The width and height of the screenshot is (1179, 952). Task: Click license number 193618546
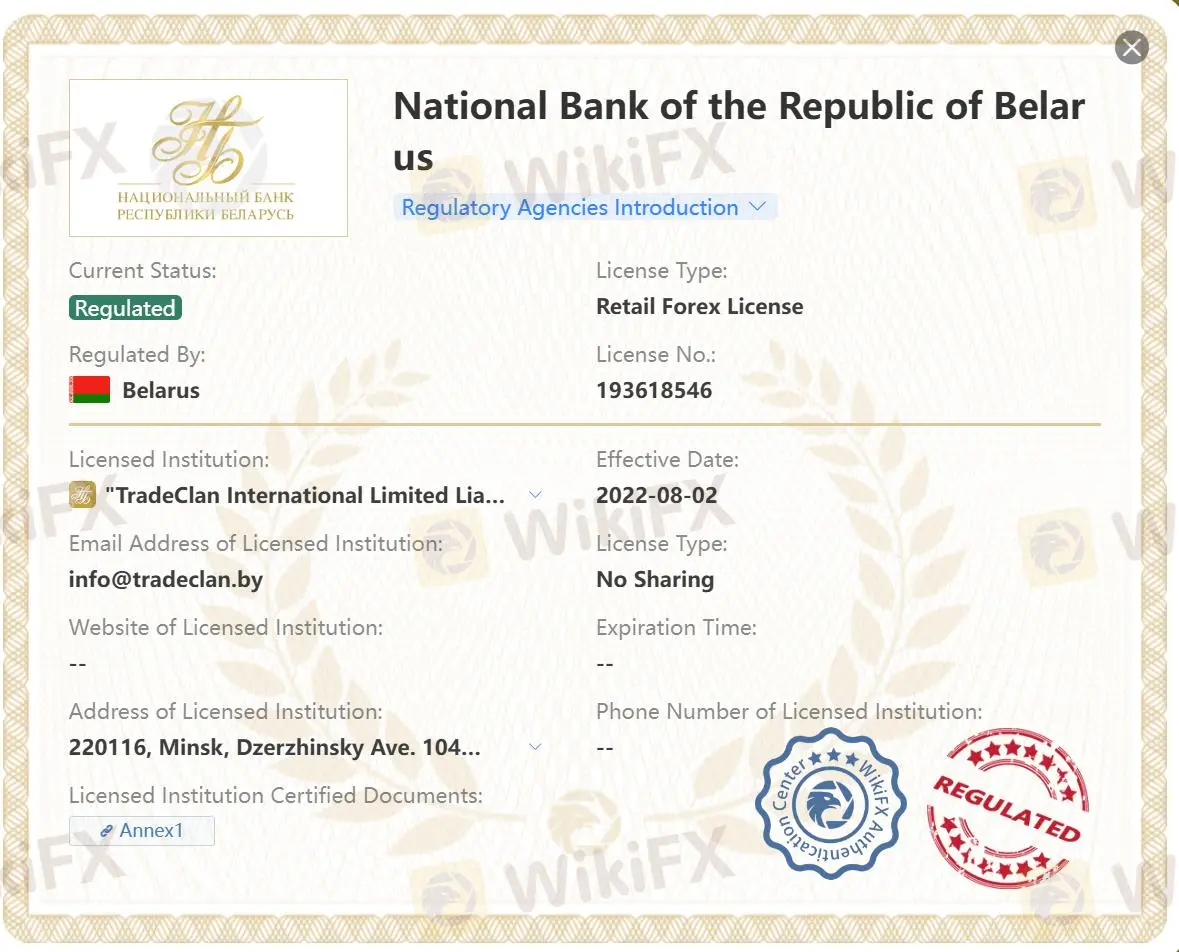tap(654, 391)
